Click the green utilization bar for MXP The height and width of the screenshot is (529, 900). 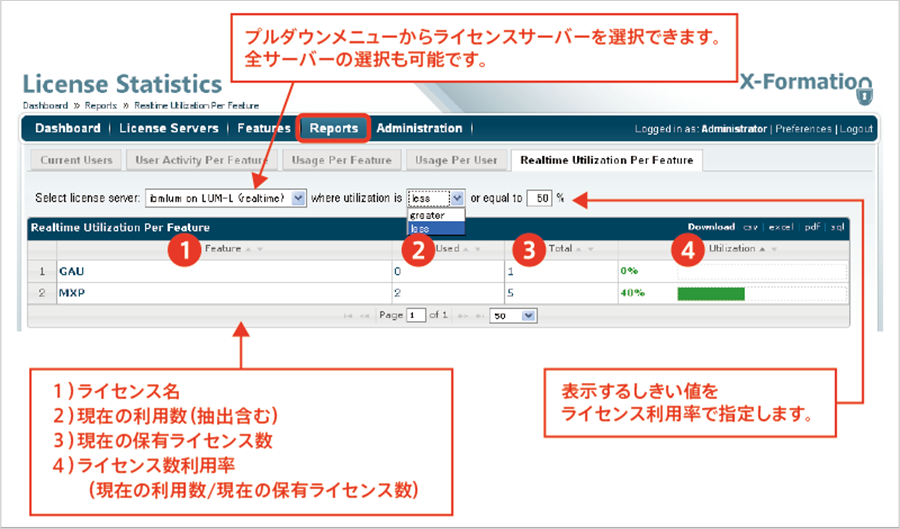(711, 294)
